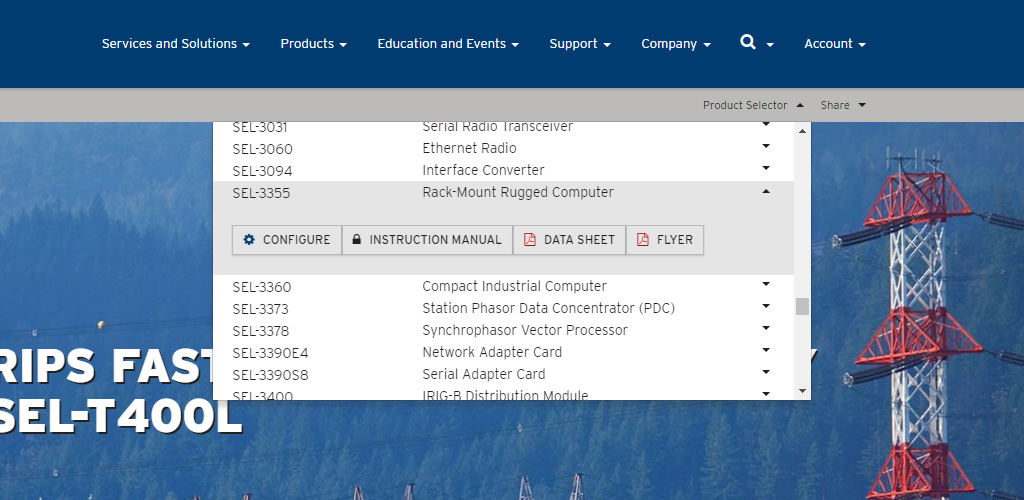Screen dimensions: 1024x500
Task: Select the SEL-3373 product code
Action: pyautogui.click(x=261, y=309)
